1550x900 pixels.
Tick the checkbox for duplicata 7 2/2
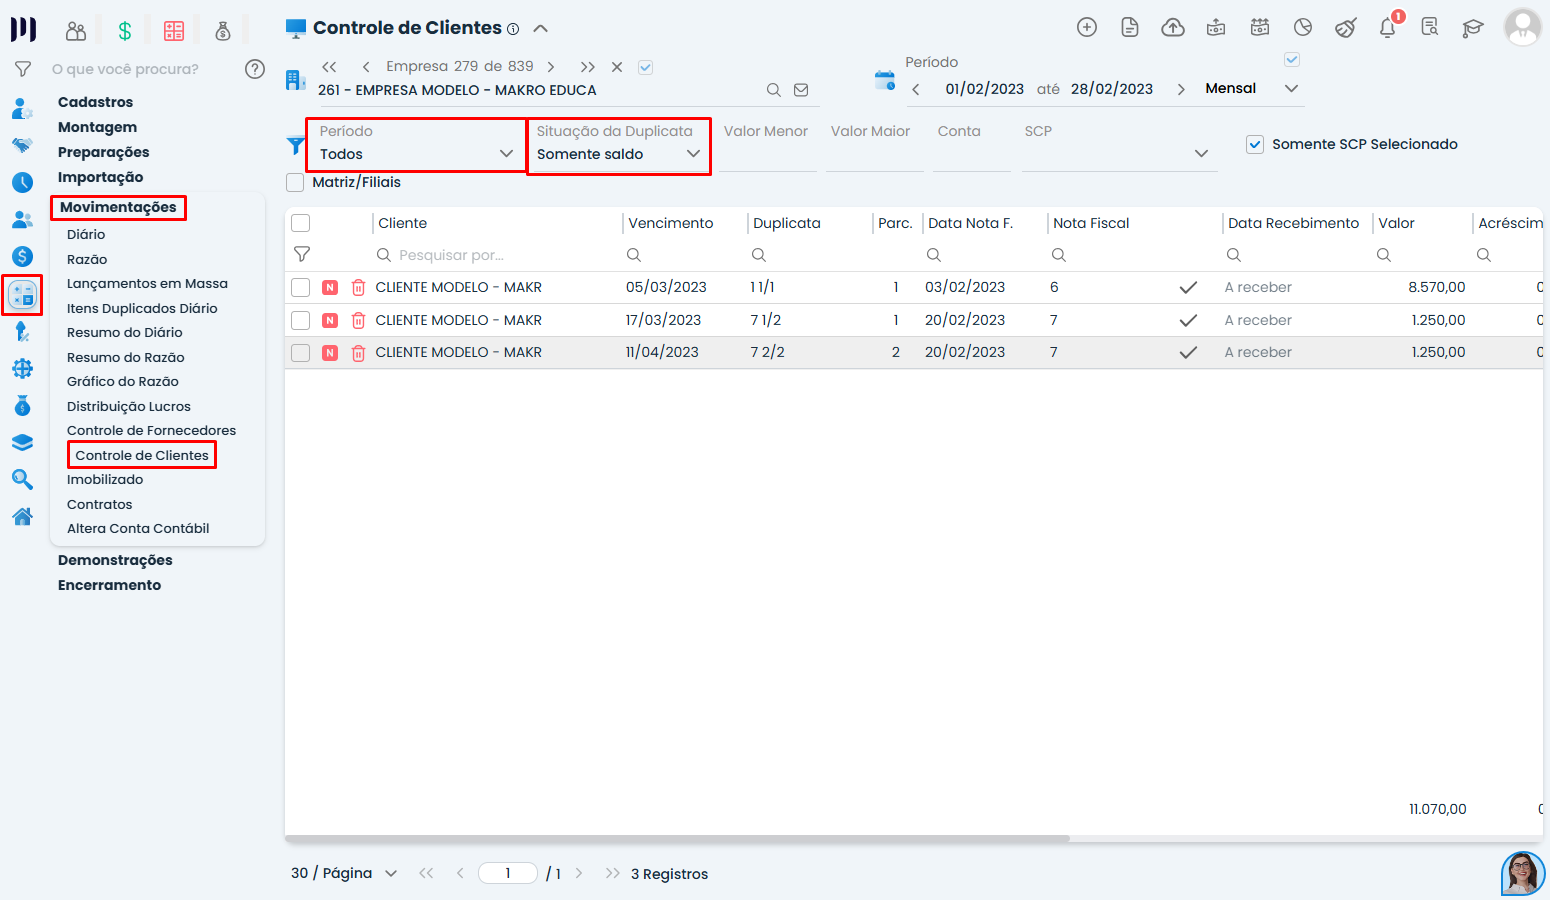(x=301, y=353)
